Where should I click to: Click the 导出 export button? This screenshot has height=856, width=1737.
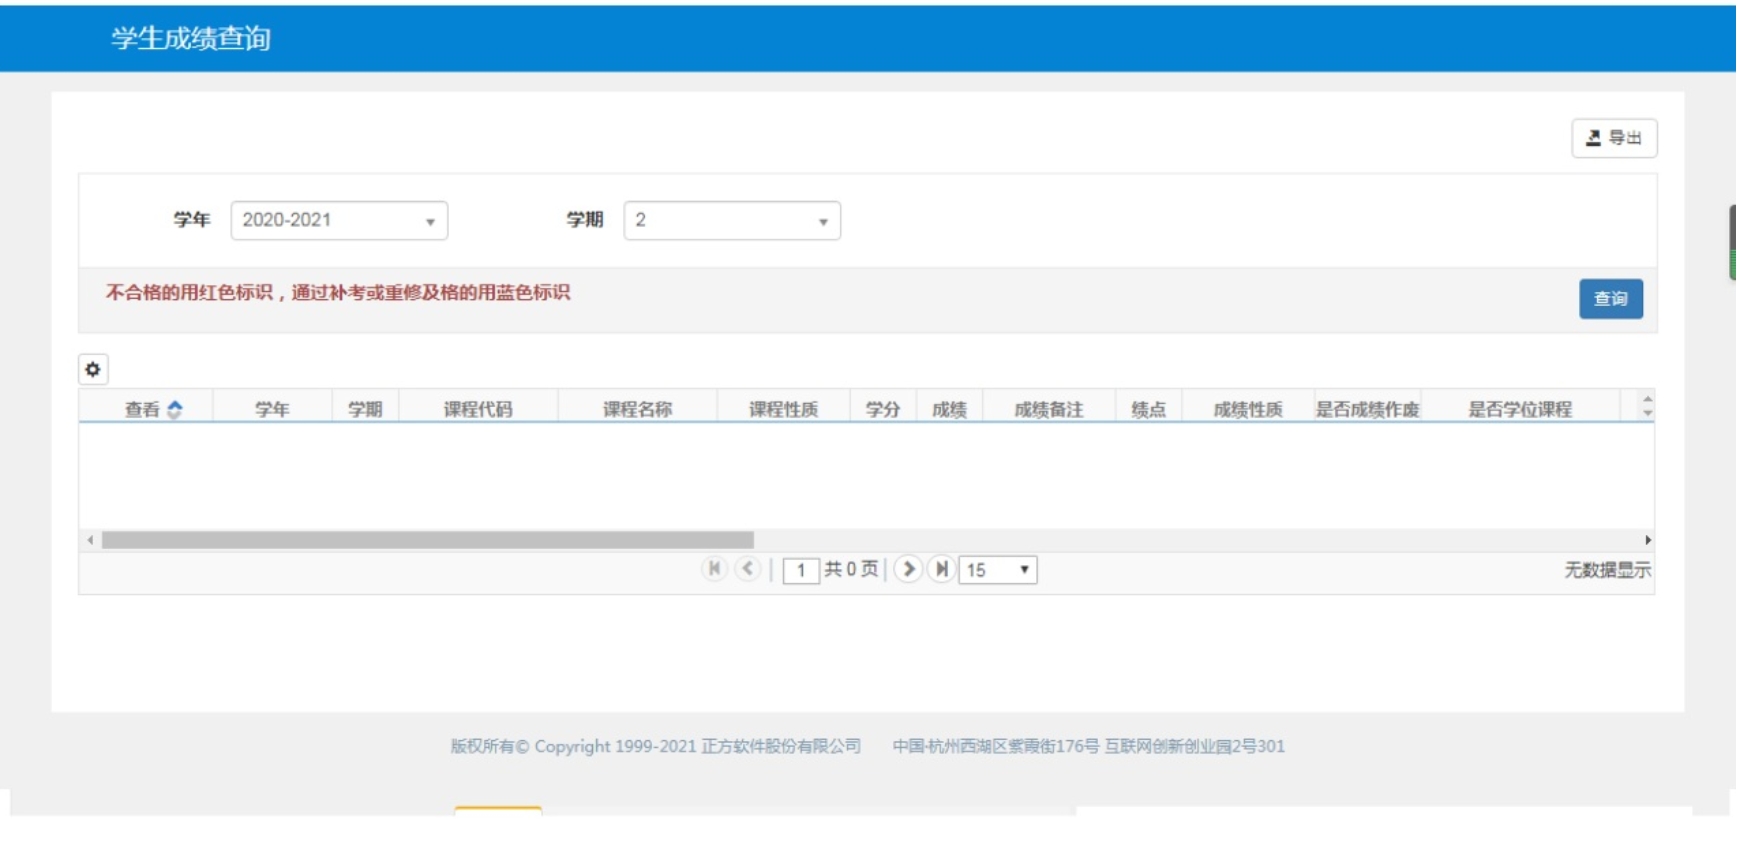coord(1614,138)
